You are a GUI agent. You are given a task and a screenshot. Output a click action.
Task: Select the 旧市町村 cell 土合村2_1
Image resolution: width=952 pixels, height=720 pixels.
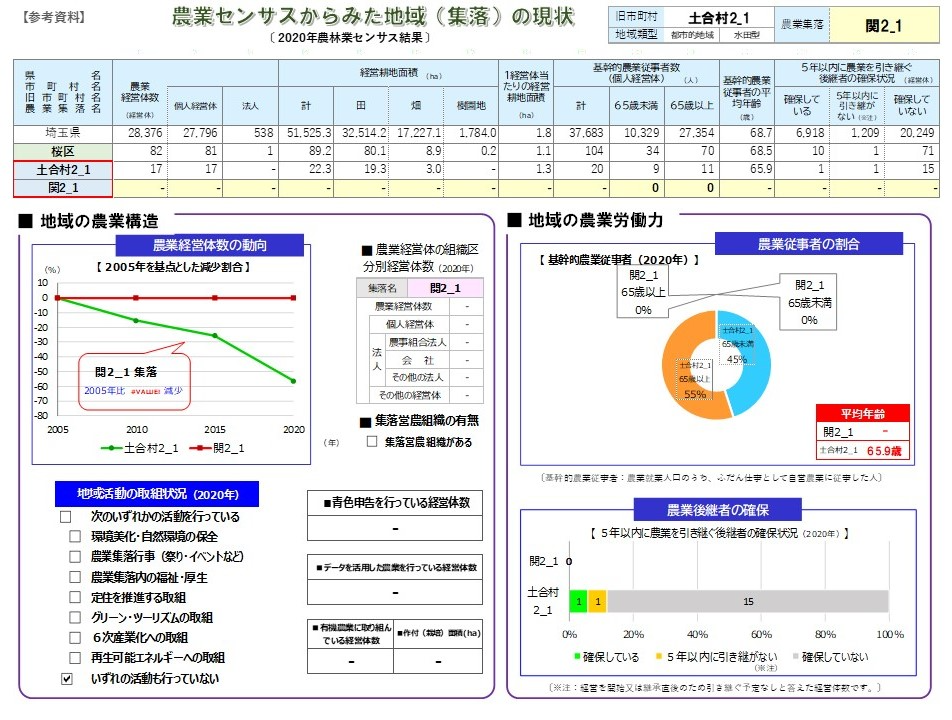[719, 18]
